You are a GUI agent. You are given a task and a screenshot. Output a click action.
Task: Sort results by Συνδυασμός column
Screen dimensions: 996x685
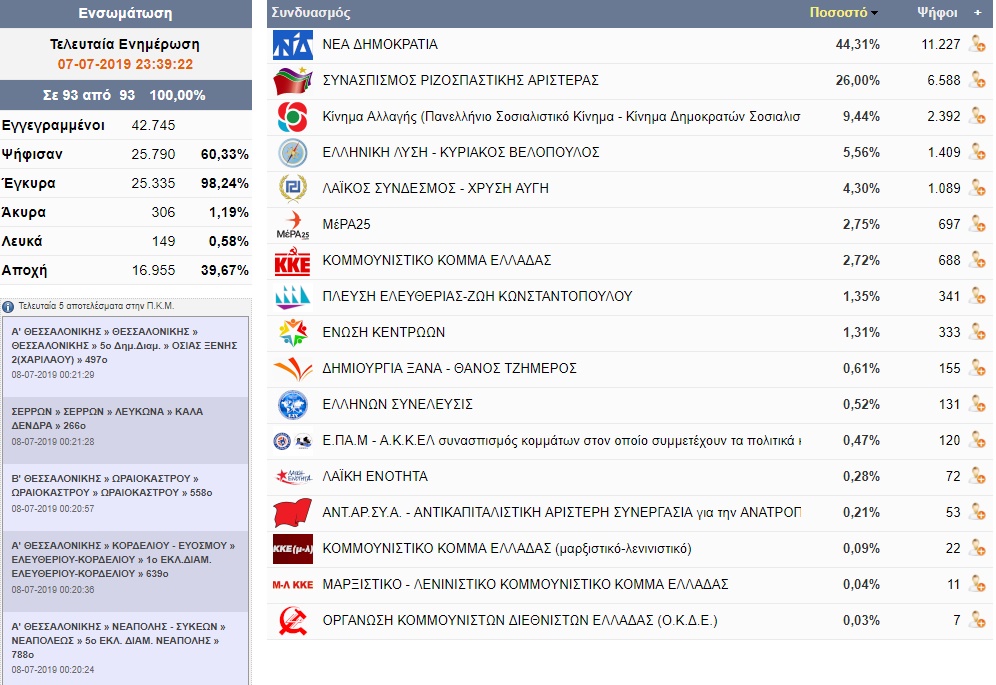[x=311, y=13]
